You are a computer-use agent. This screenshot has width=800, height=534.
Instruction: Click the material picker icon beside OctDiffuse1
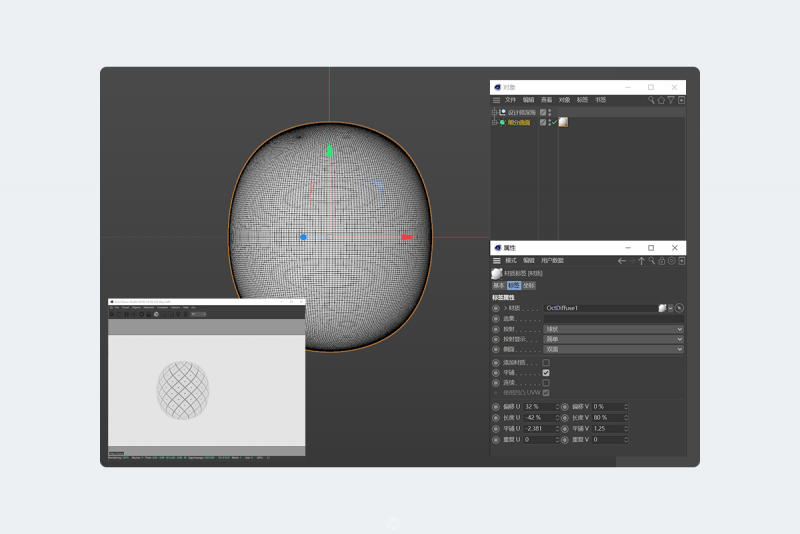[679, 308]
